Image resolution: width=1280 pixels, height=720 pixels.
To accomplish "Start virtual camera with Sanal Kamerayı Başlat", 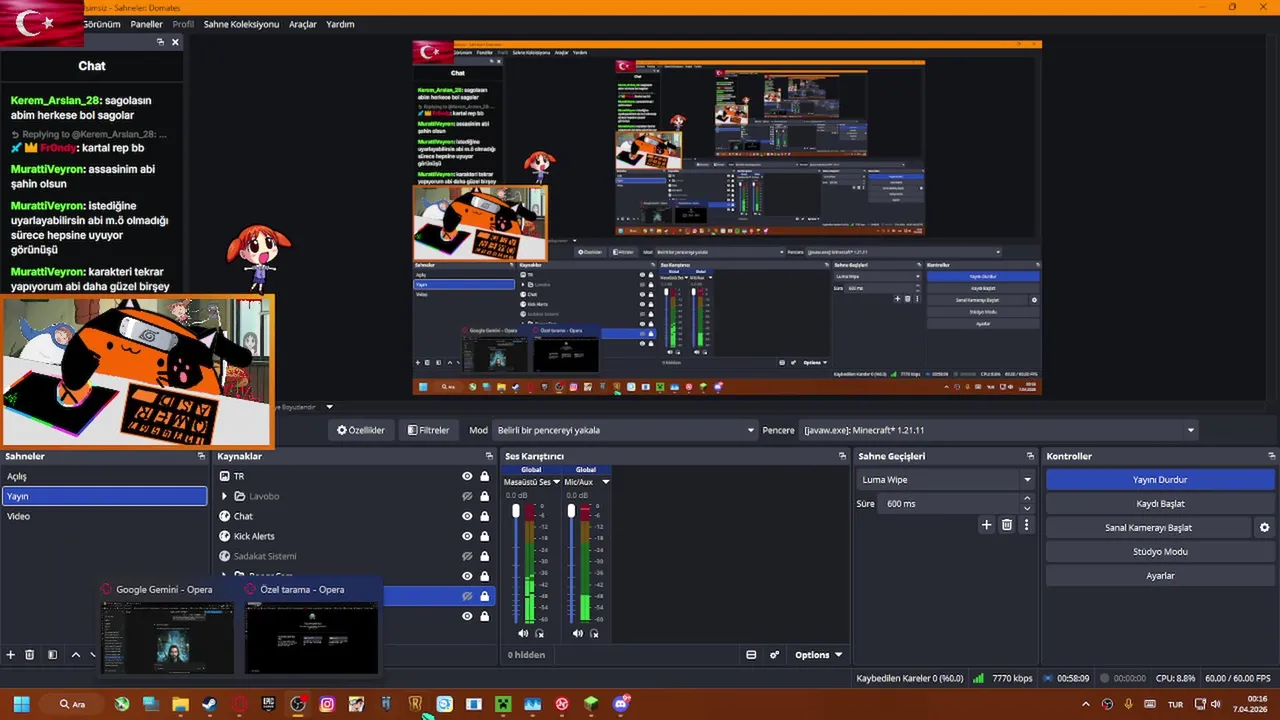I will tap(1148, 528).
